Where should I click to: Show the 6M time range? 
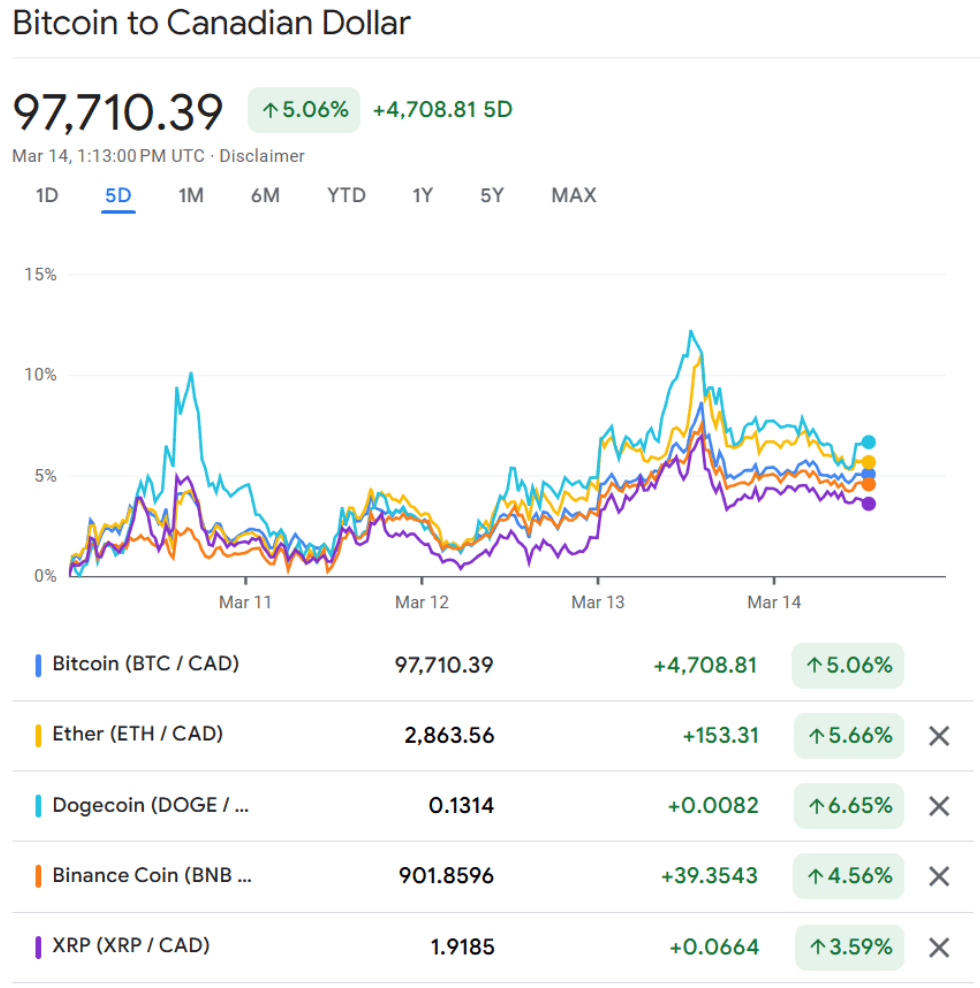point(265,195)
